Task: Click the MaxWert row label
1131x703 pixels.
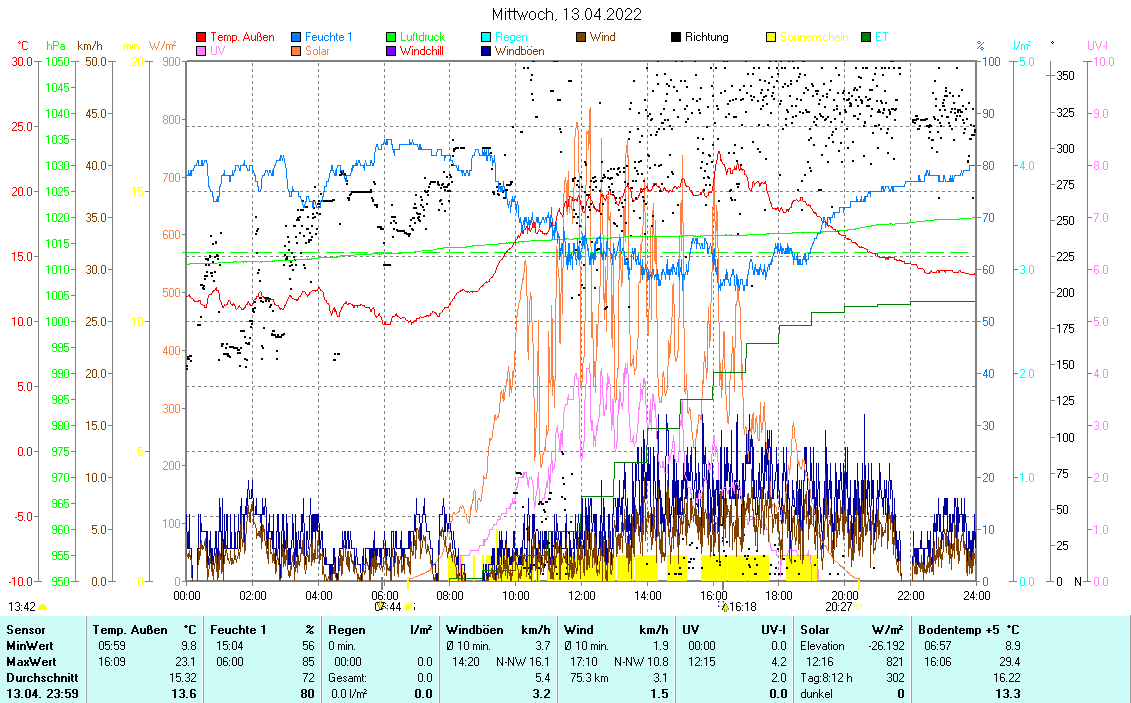Action: (x=32, y=662)
